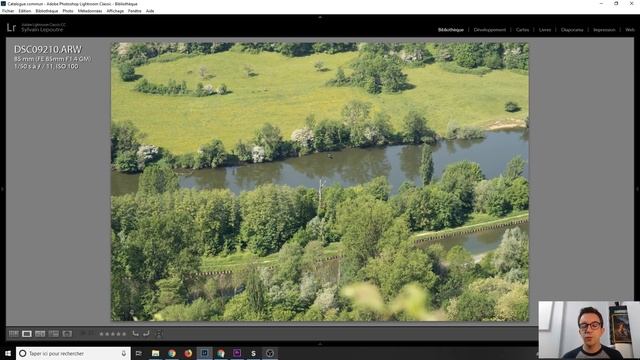Rotate photo clockwise
The image size is (640, 360).
[x=146, y=334]
